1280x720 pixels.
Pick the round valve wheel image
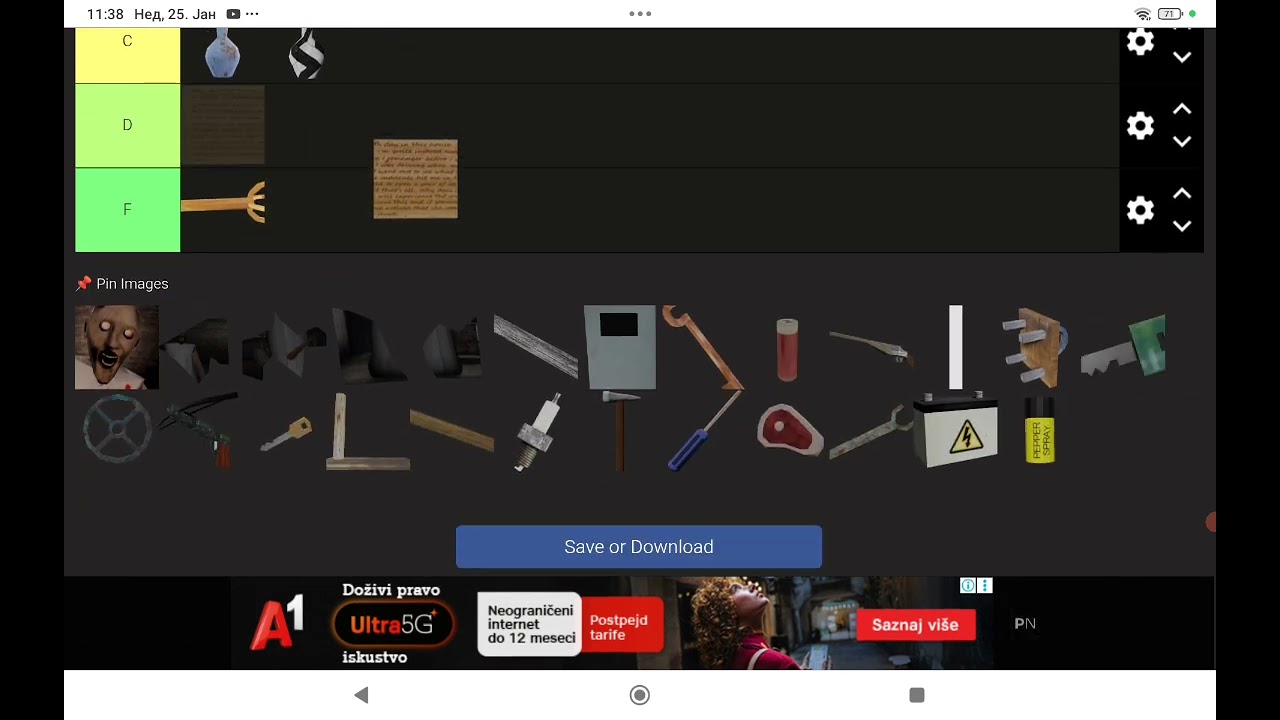tap(117, 430)
